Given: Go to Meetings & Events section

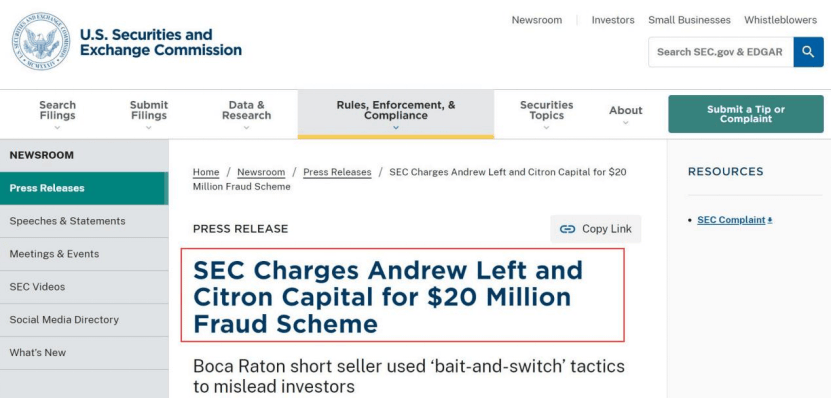Looking at the screenshot, I should 84,254.
